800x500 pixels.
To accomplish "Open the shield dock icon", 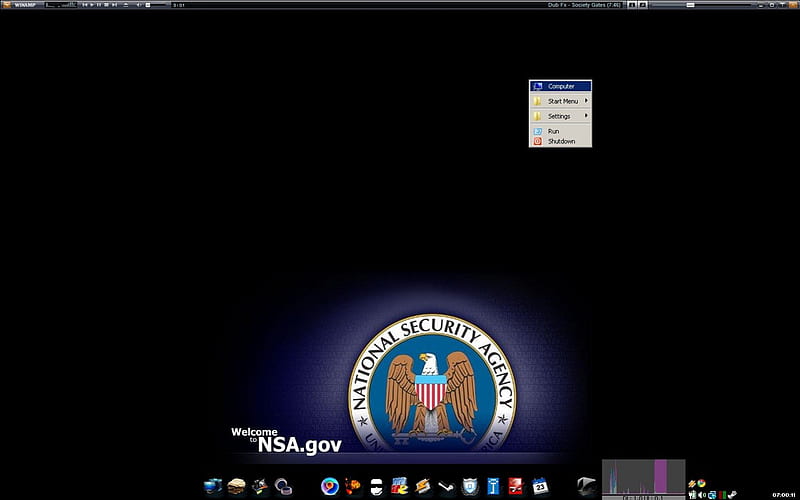I will click(470, 486).
